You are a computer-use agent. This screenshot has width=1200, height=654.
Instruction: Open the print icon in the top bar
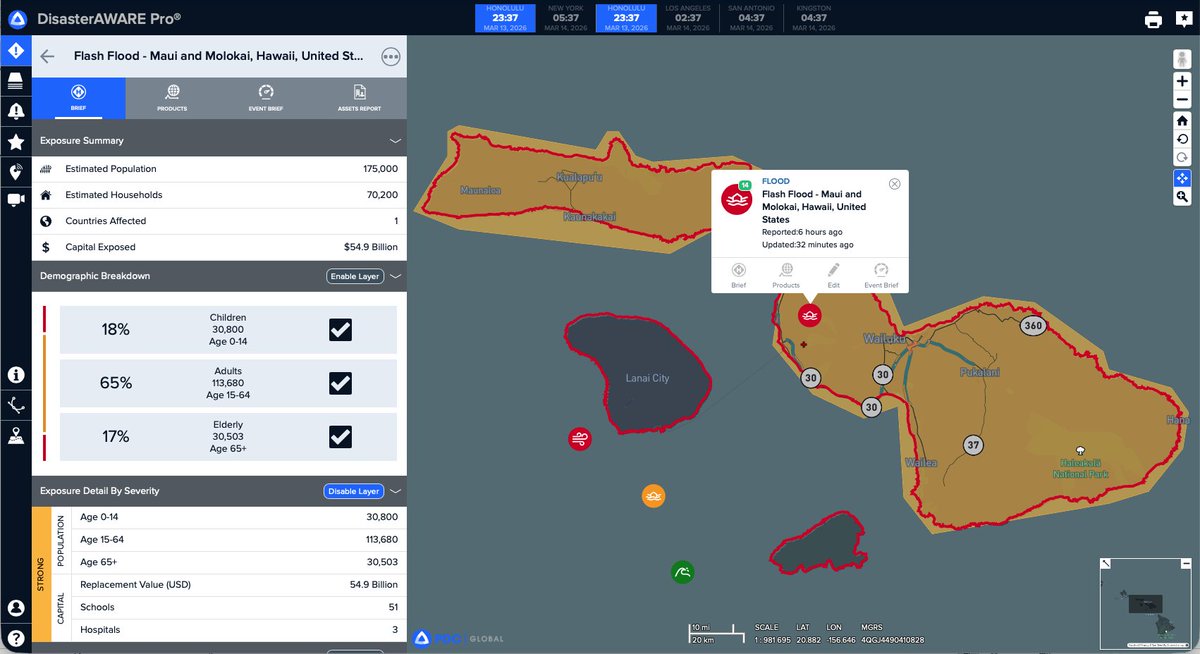click(x=1153, y=18)
